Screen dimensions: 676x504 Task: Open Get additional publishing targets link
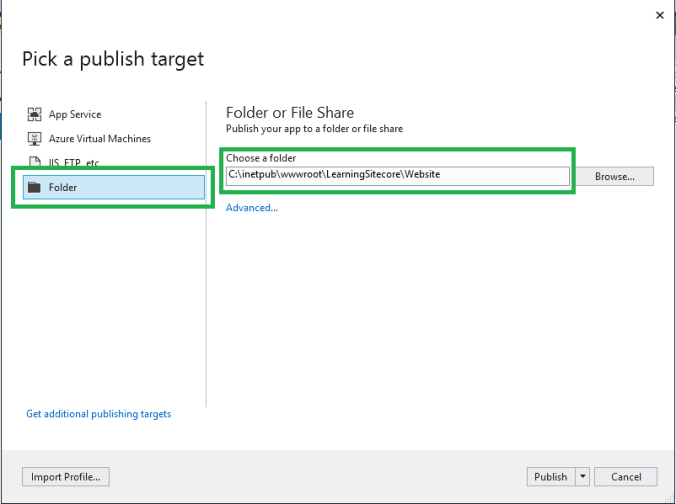coord(99,414)
